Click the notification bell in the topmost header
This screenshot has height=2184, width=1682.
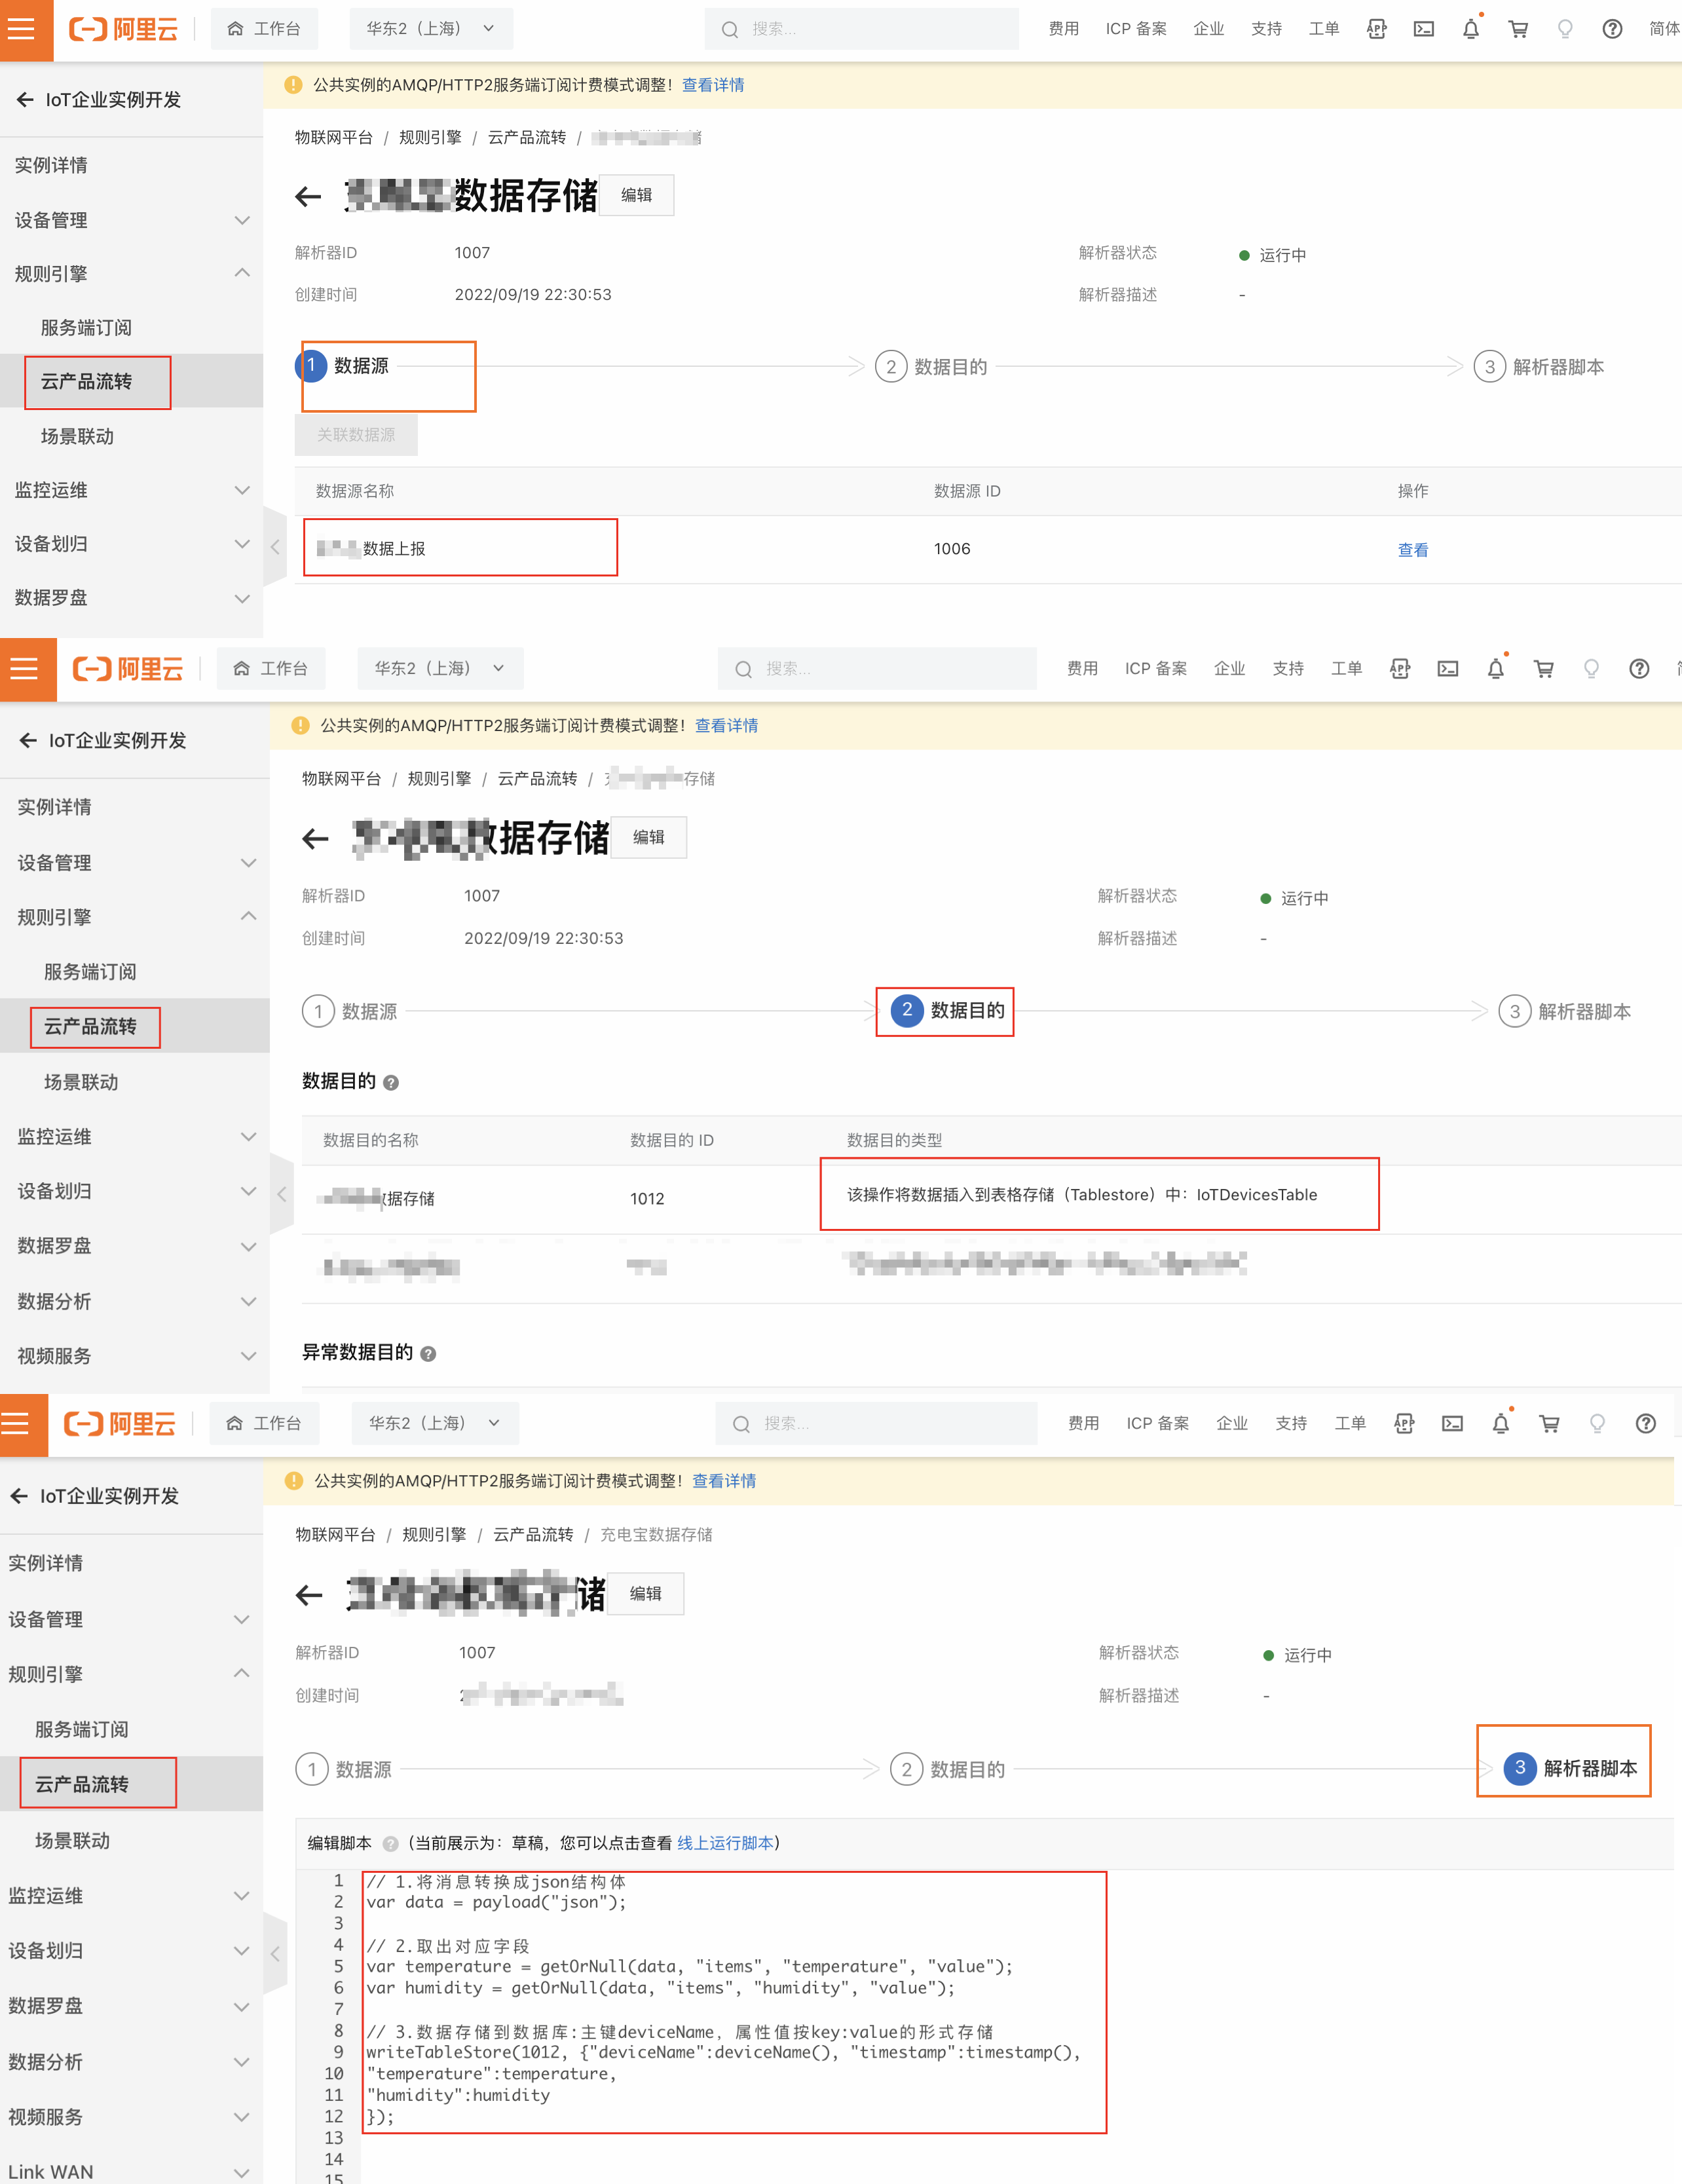(x=1470, y=29)
